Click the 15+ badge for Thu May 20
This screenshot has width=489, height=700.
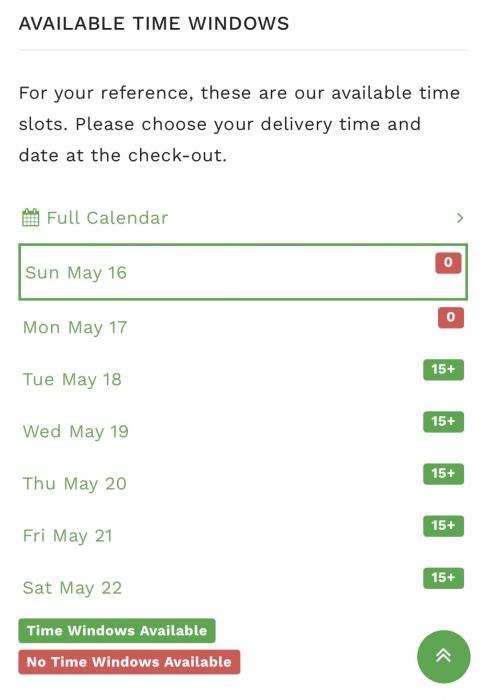point(443,474)
